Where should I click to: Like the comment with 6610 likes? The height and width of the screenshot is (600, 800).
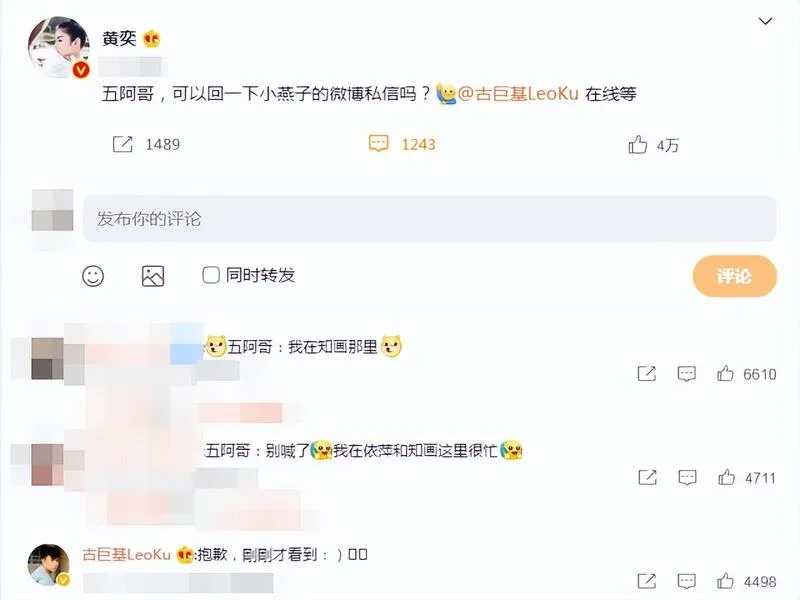pyautogui.click(x=725, y=374)
